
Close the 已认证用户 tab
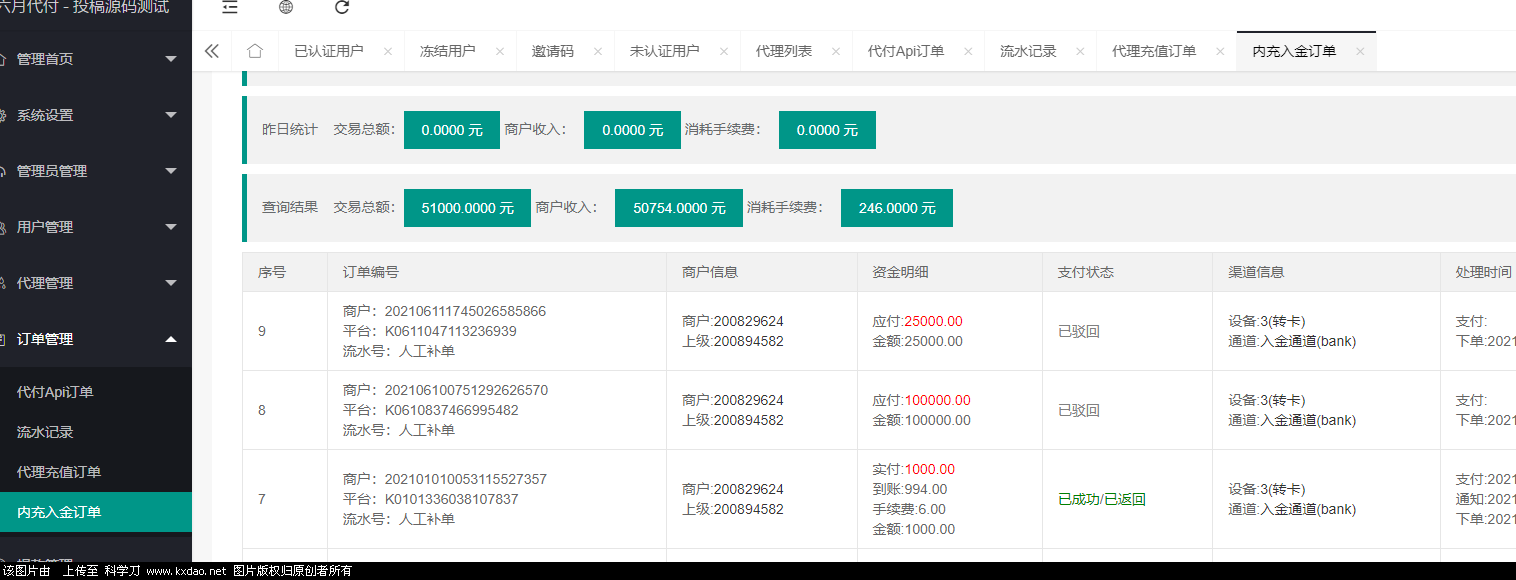tap(388, 51)
